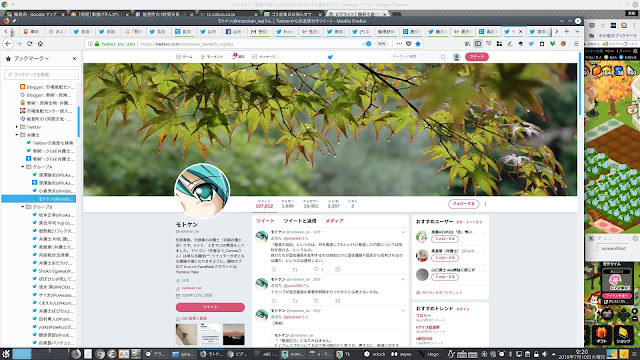The width and height of the screenshot is (640, 360).
Task: Collapse the グループA bookmark folder
Action: (23, 167)
